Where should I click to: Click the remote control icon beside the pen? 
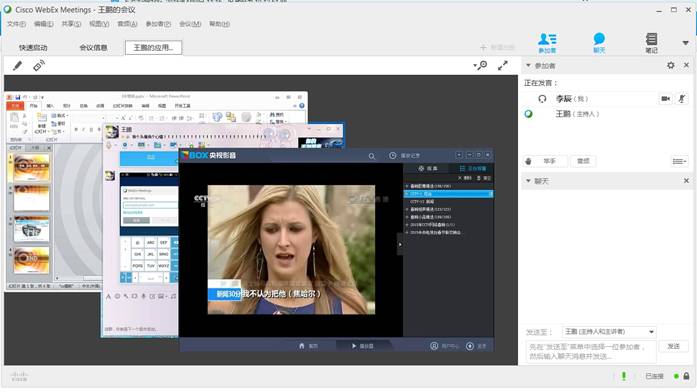click(x=39, y=66)
